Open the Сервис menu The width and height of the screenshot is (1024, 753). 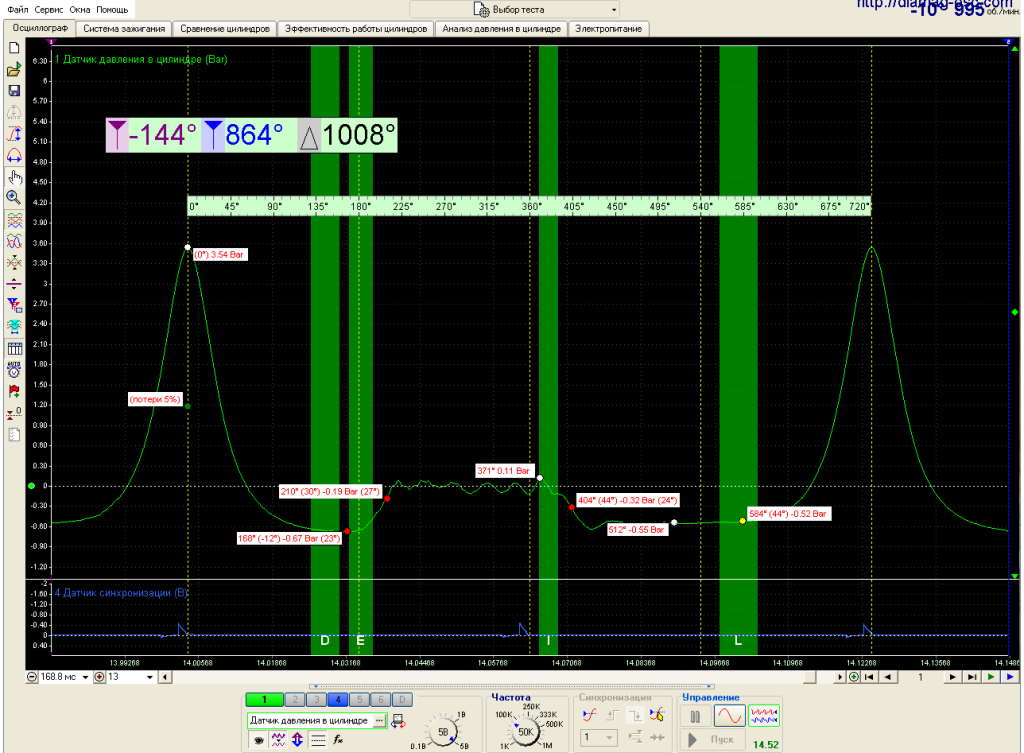(x=48, y=10)
